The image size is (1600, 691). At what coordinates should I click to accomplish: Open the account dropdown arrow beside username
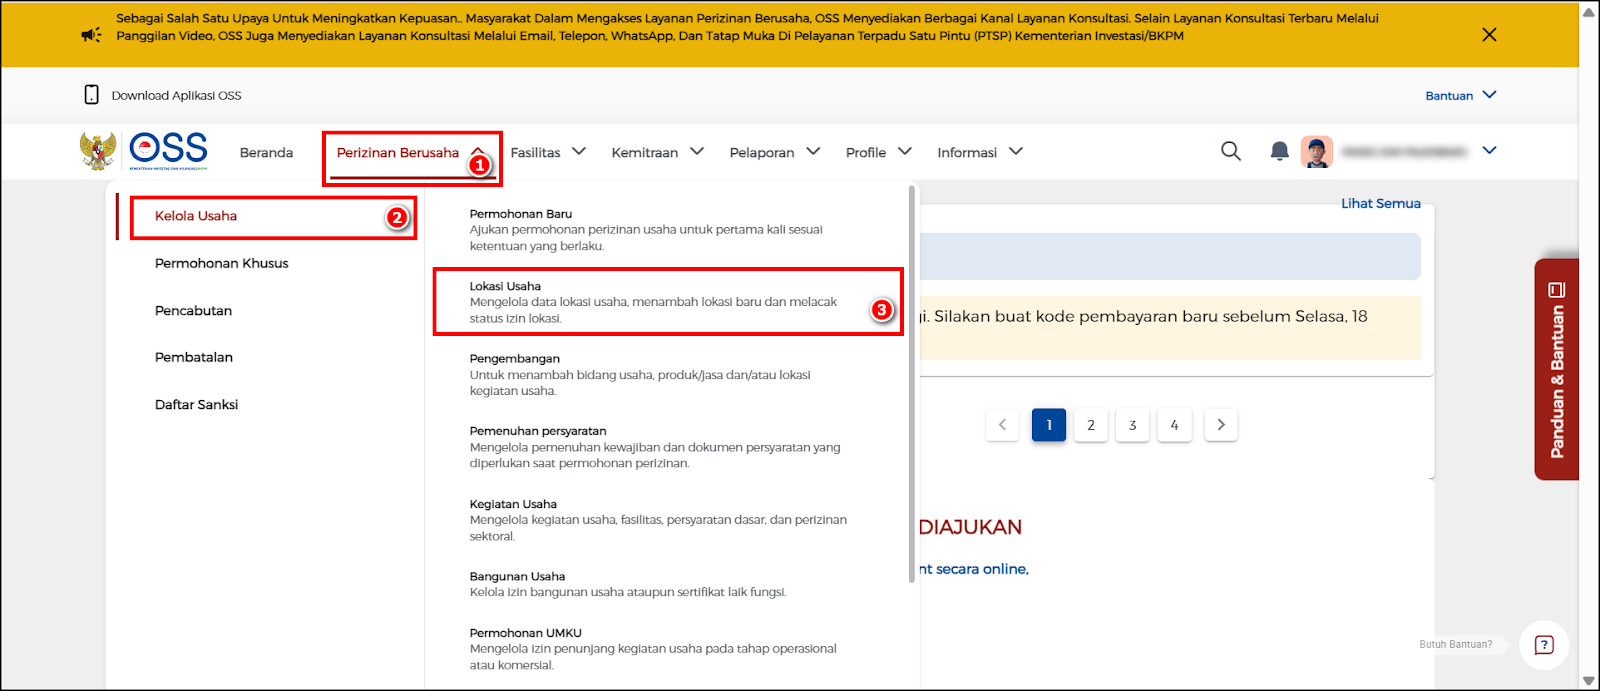[1489, 151]
